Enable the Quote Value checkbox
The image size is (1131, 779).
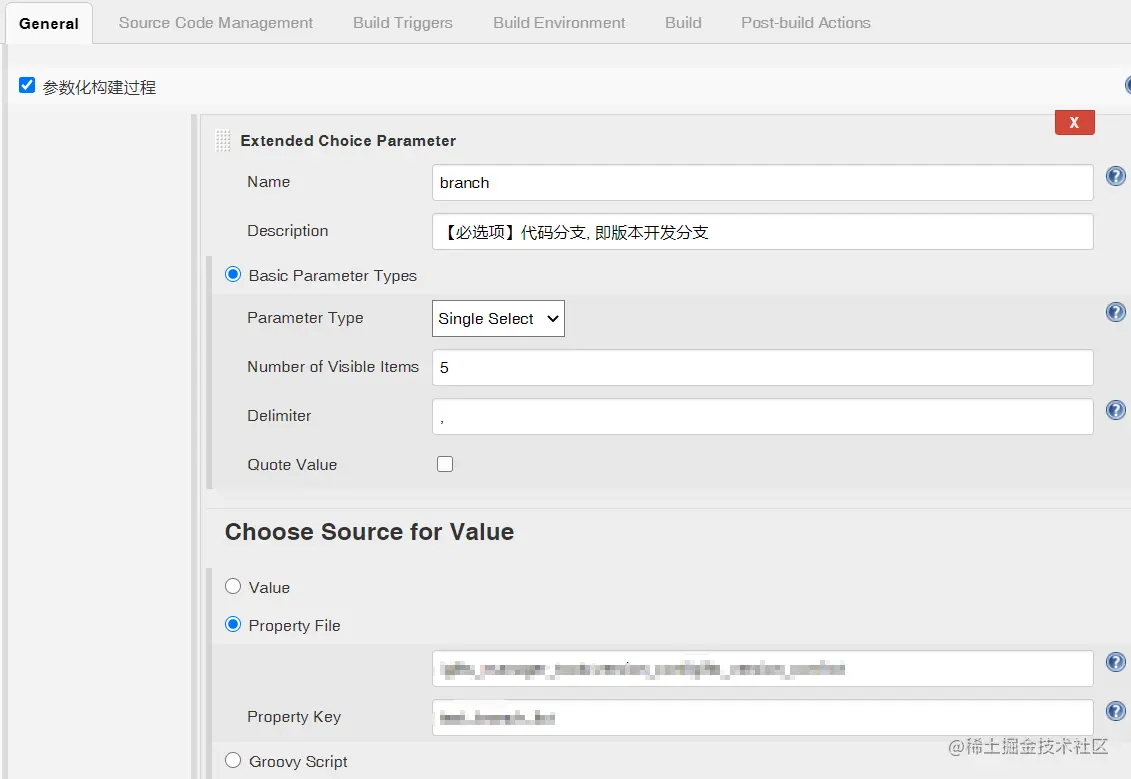[445, 464]
